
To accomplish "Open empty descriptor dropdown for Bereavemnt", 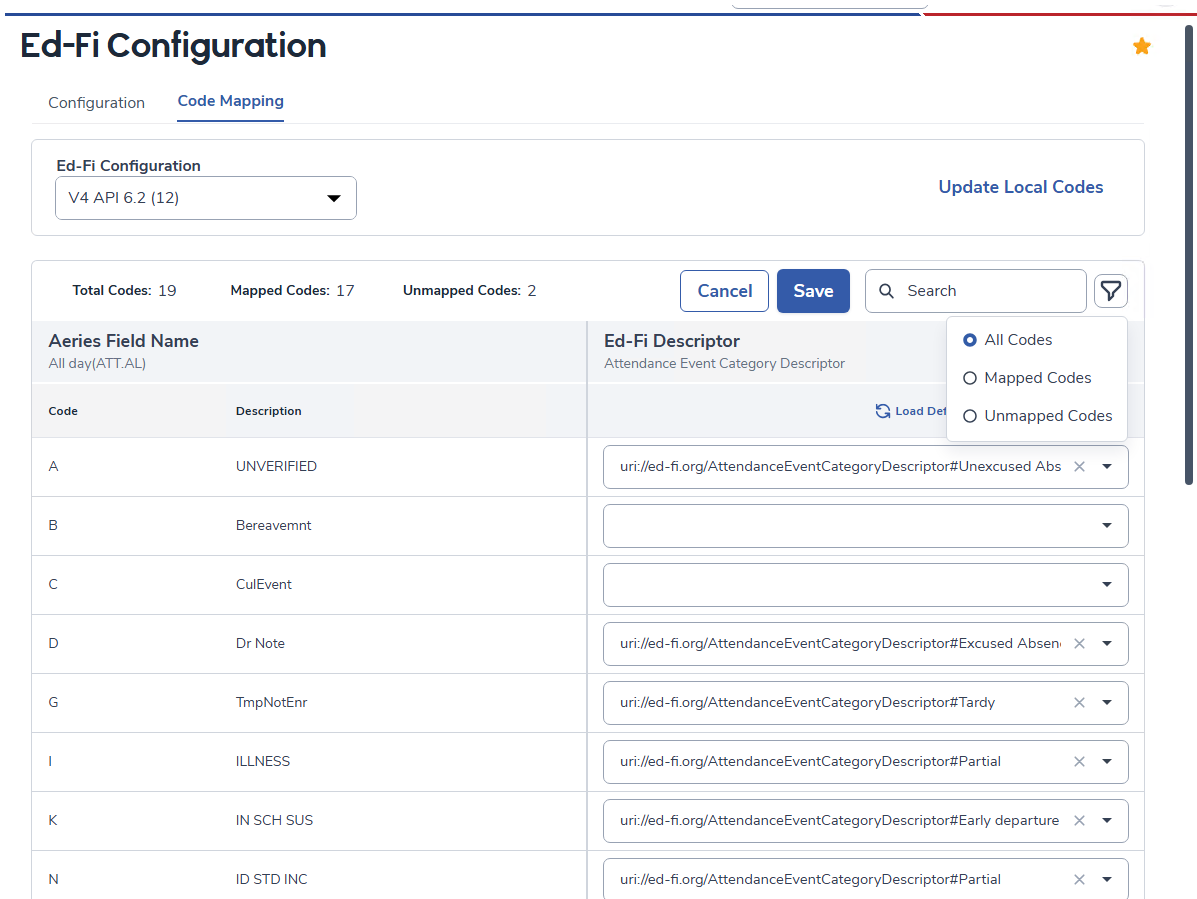I will 866,526.
